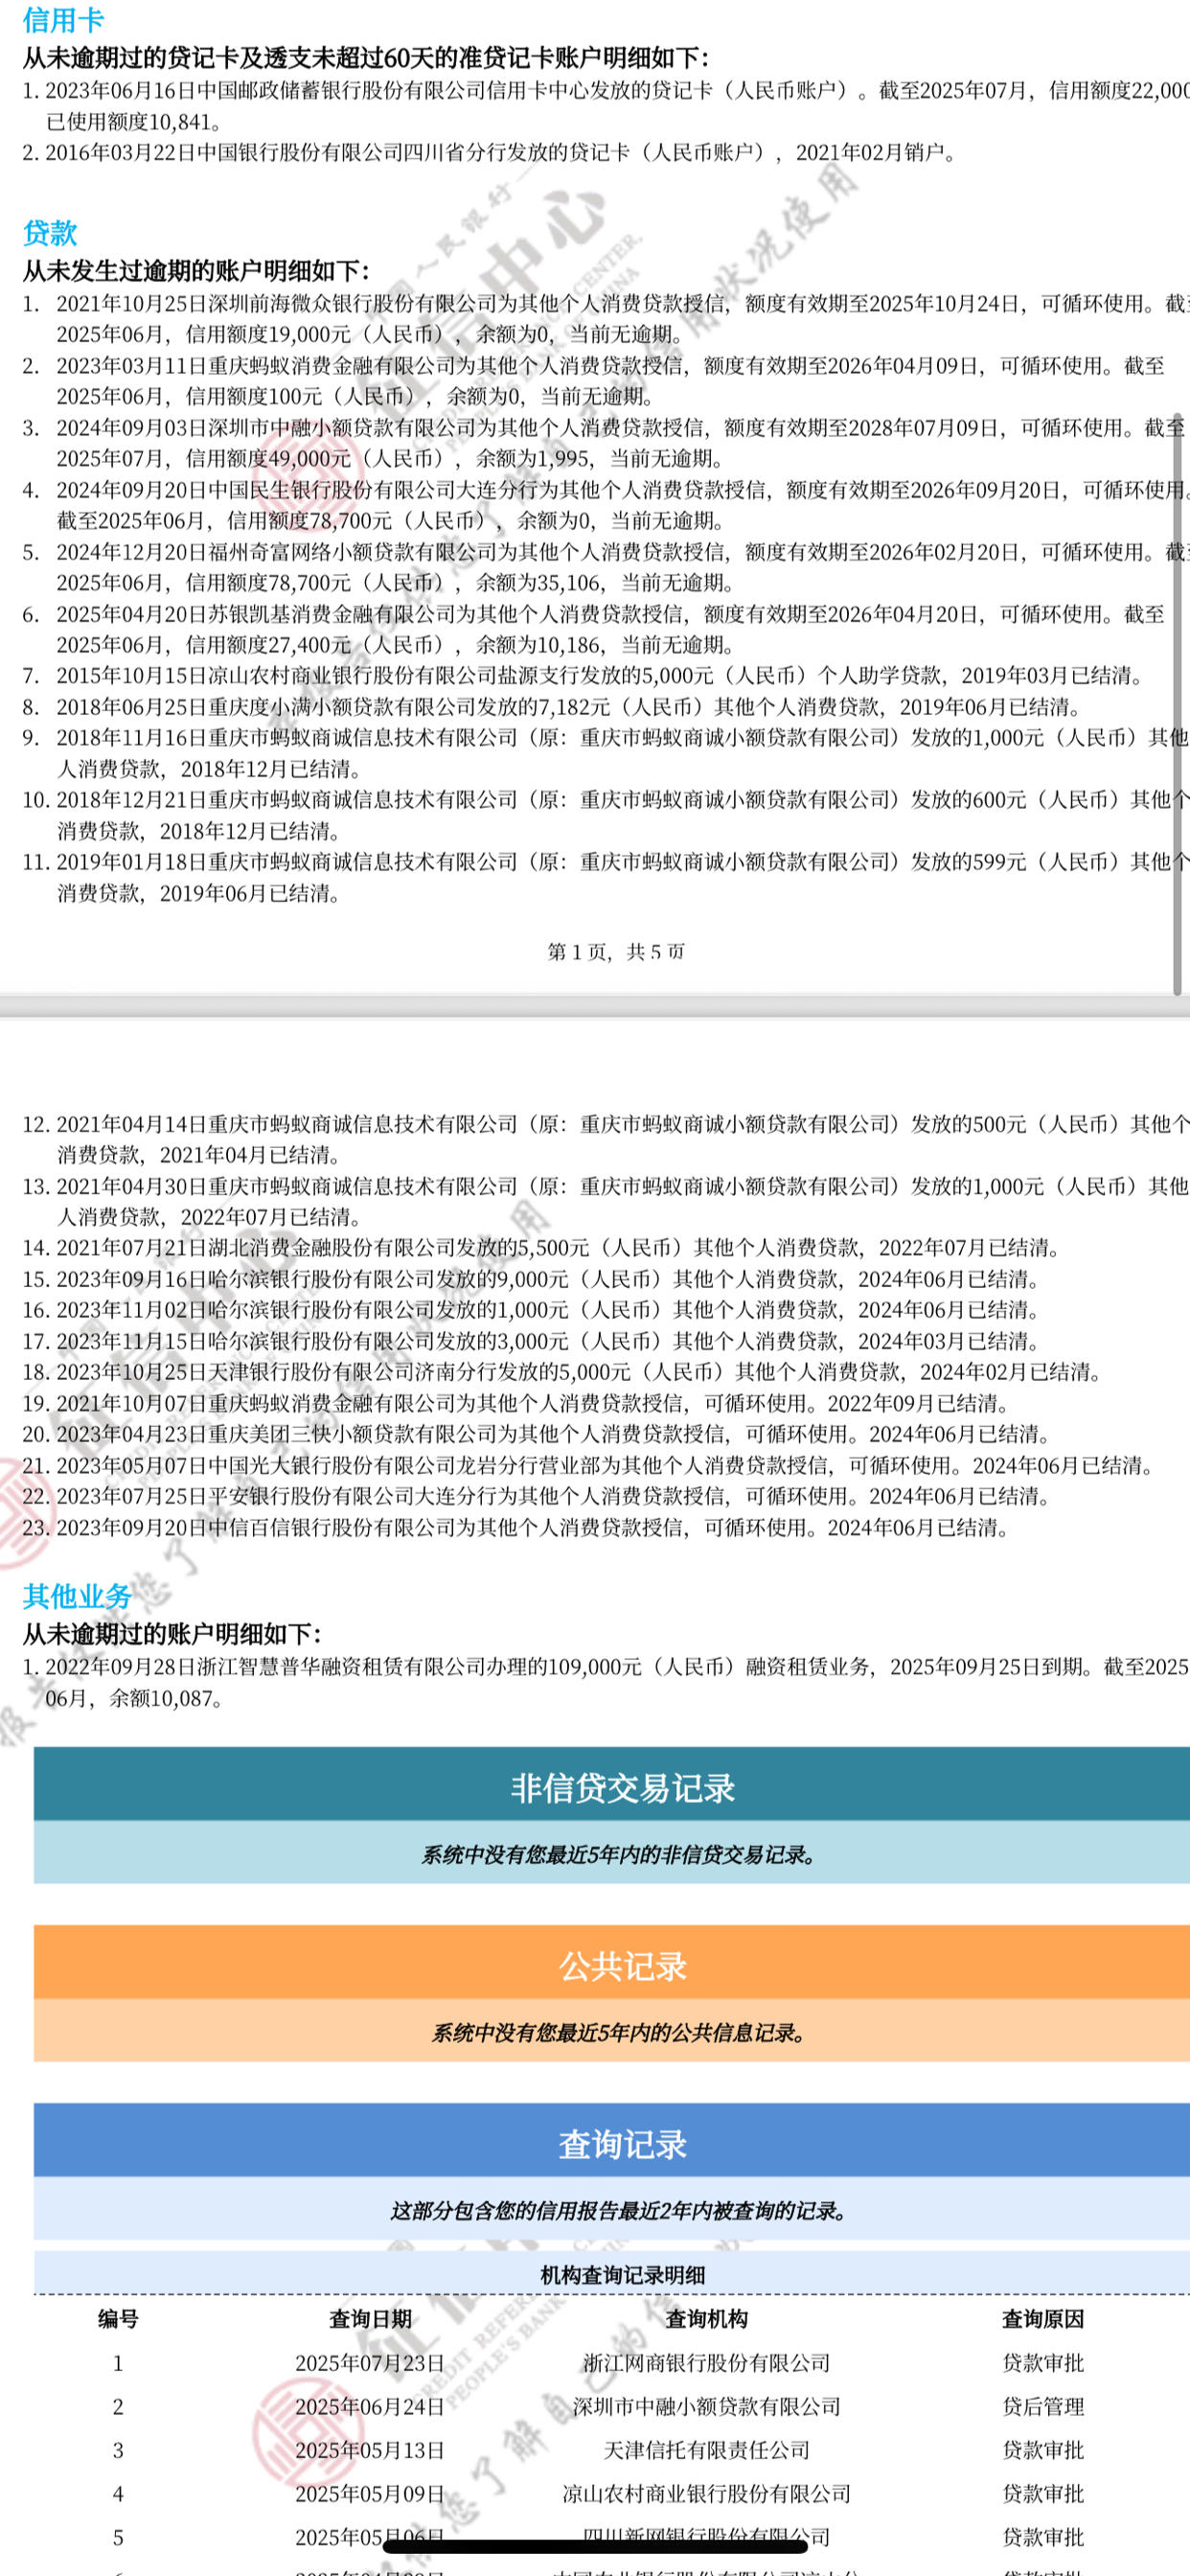1190x2576 pixels.
Task: Click the note 这部分包含您的信用报告最近2年内被查询的记录
Action: [x=622, y=2211]
